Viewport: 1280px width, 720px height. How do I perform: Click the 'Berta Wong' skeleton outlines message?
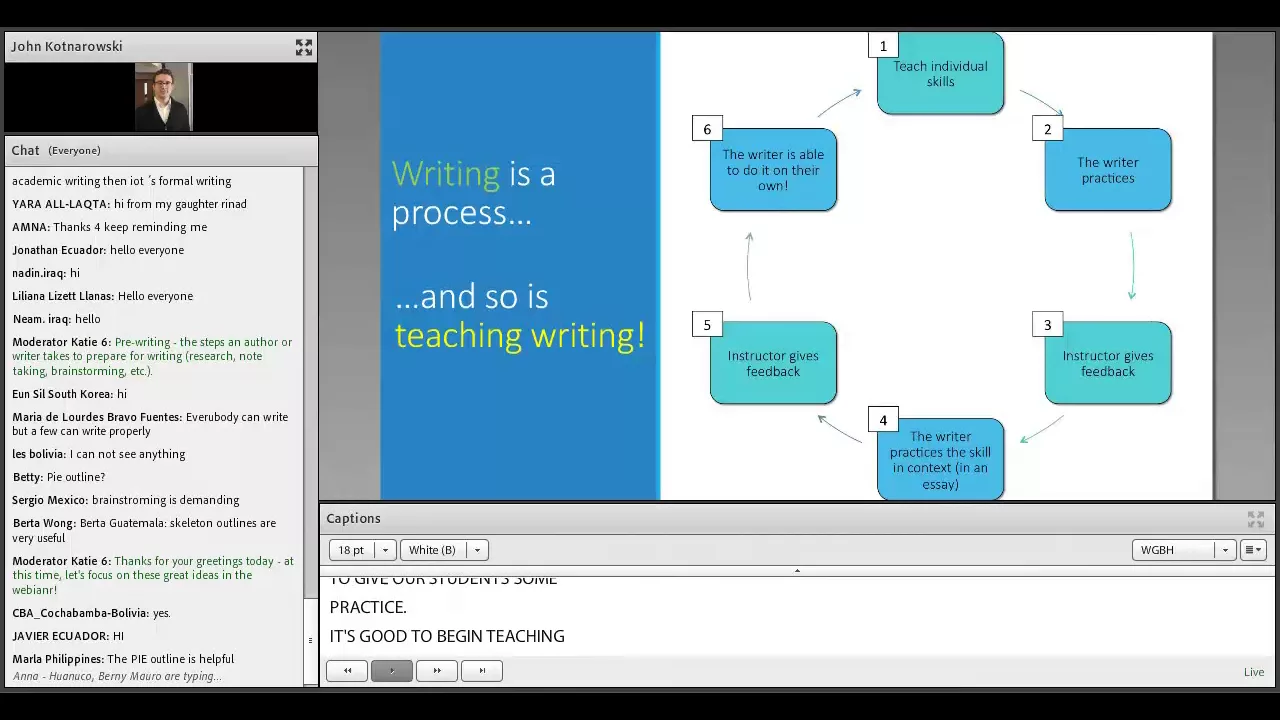(x=145, y=530)
